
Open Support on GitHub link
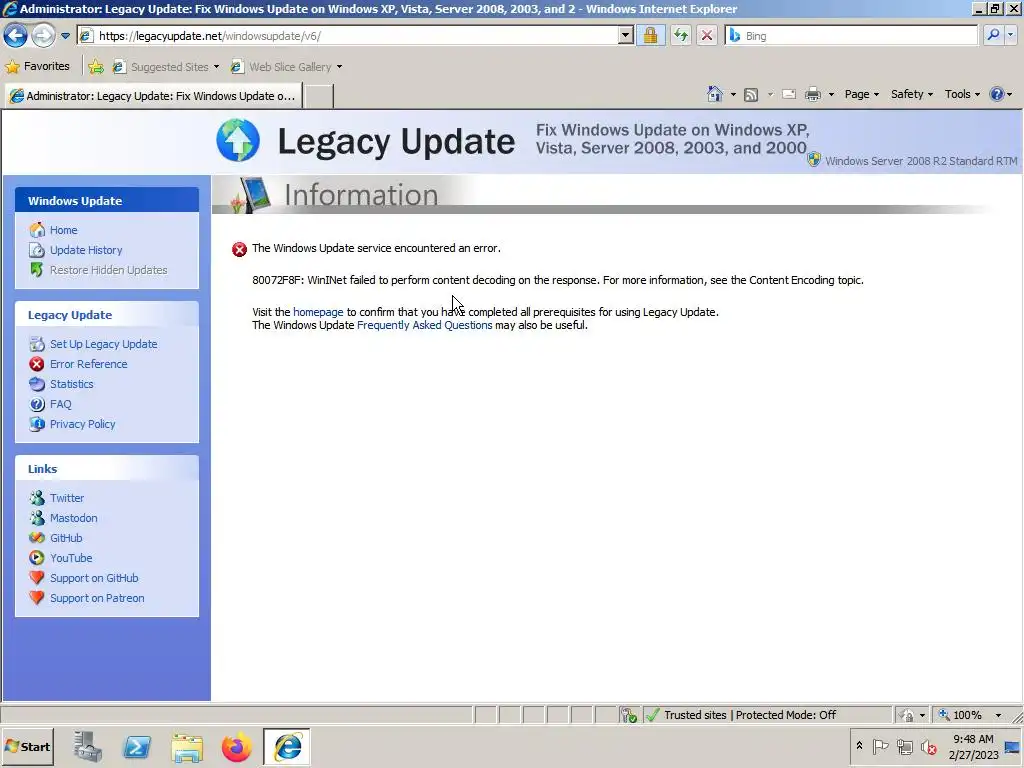pos(94,579)
